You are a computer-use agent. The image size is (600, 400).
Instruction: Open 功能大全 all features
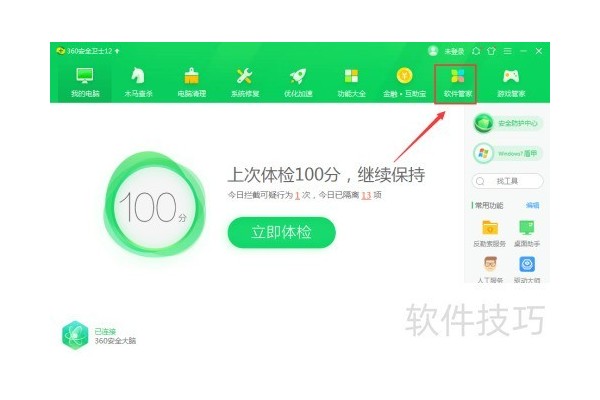point(351,82)
